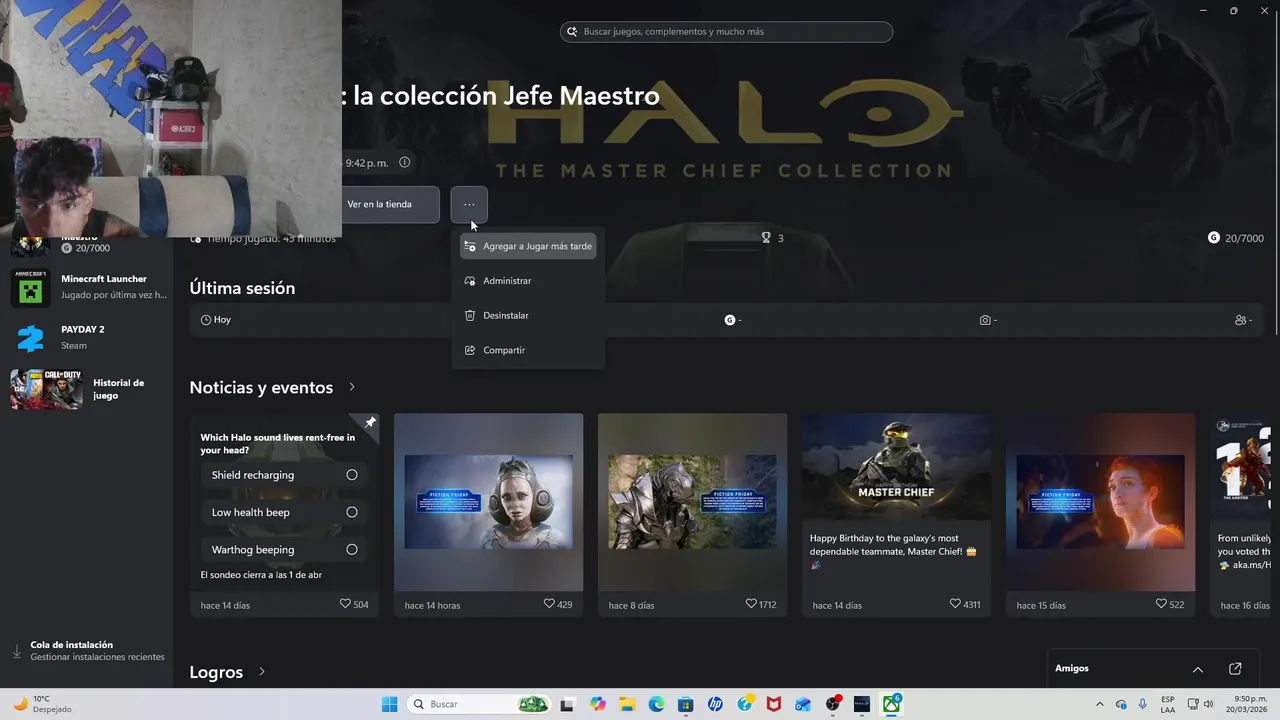Click the Logros heading
This screenshot has width=1280, height=720.
point(216,672)
